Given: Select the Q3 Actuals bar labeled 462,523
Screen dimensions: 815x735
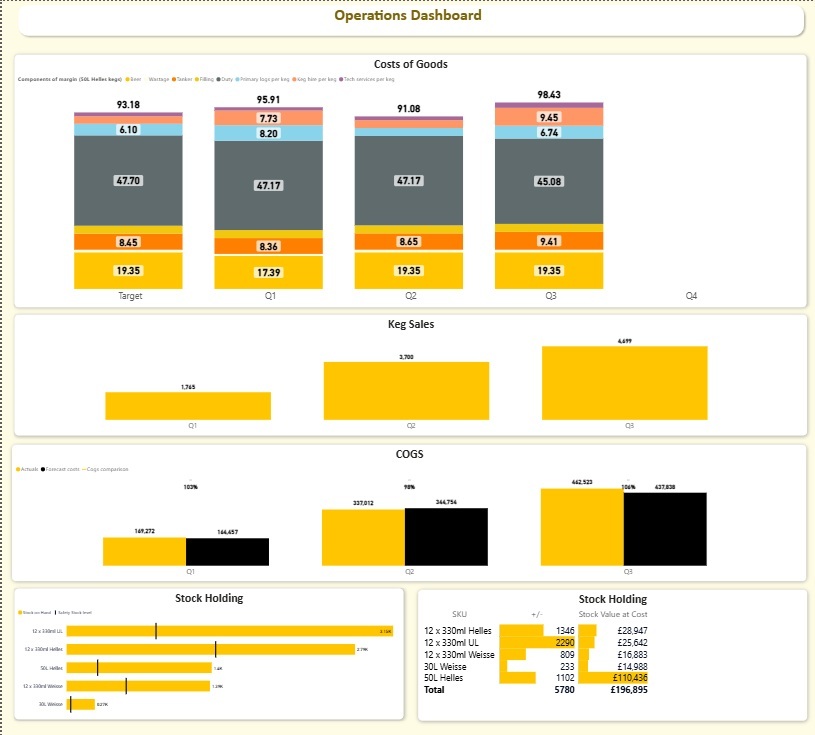Looking at the screenshot, I should pos(582,527).
